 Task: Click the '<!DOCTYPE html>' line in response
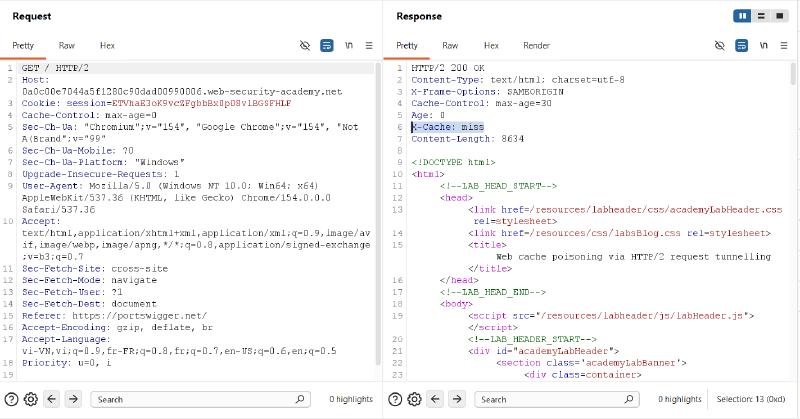click(454, 162)
